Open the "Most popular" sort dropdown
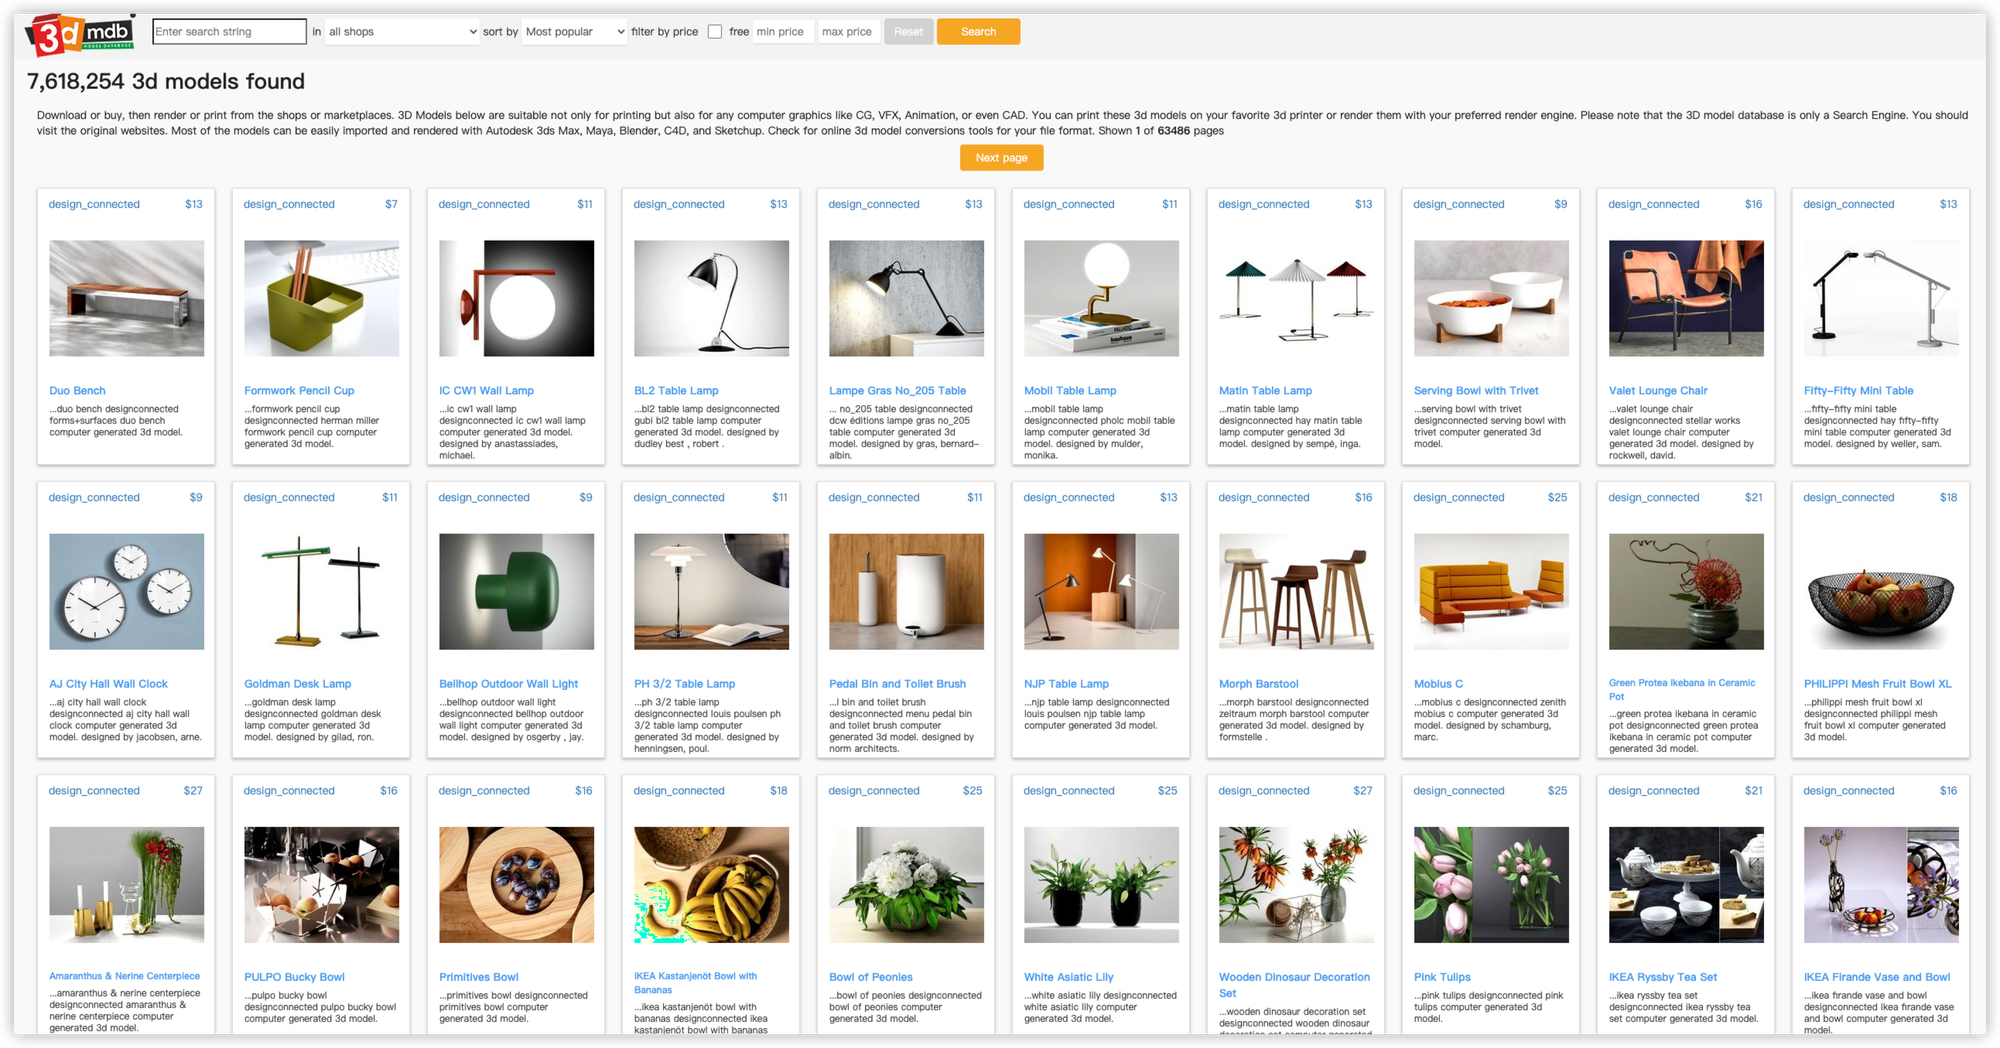2000x1048 pixels. (x=573, y=31)
